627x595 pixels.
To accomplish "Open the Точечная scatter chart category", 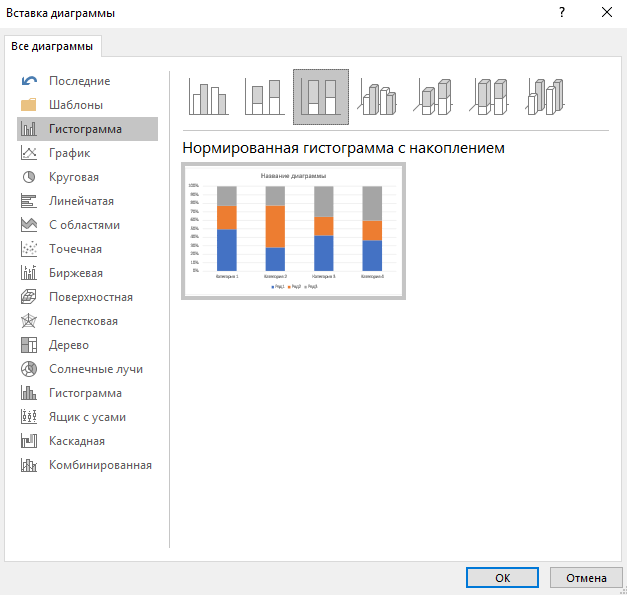I will [75, 249].
